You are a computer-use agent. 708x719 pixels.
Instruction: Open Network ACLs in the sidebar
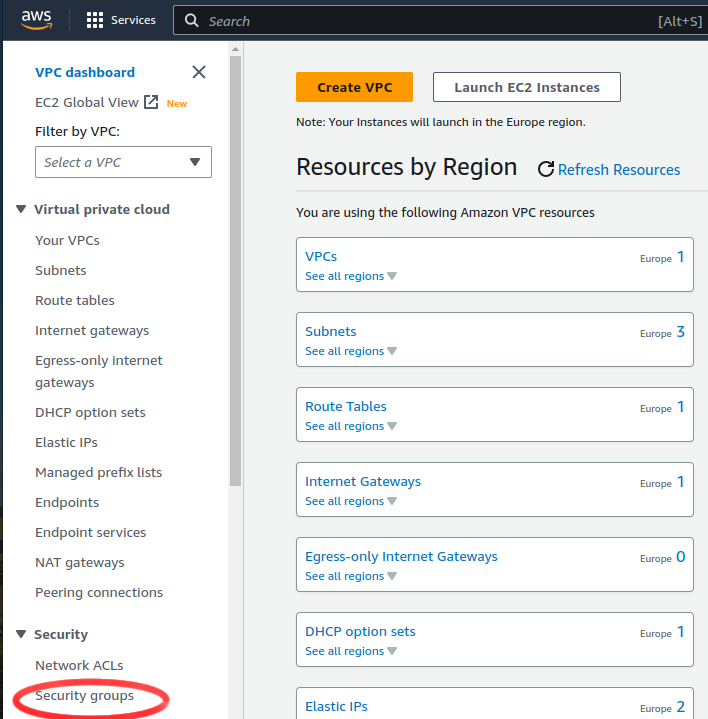pyautogui.click(x=79, y=665)
